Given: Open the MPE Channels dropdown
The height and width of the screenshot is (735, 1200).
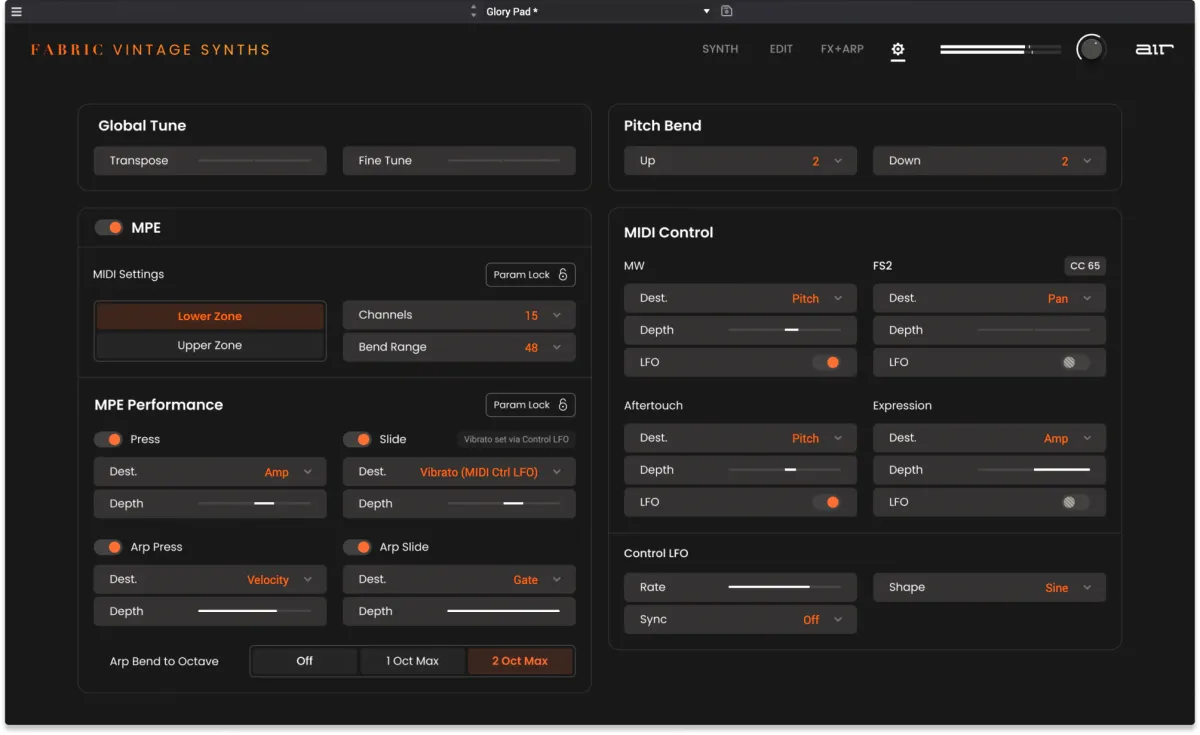Looking at the screenshot, I should coord(557,315).
